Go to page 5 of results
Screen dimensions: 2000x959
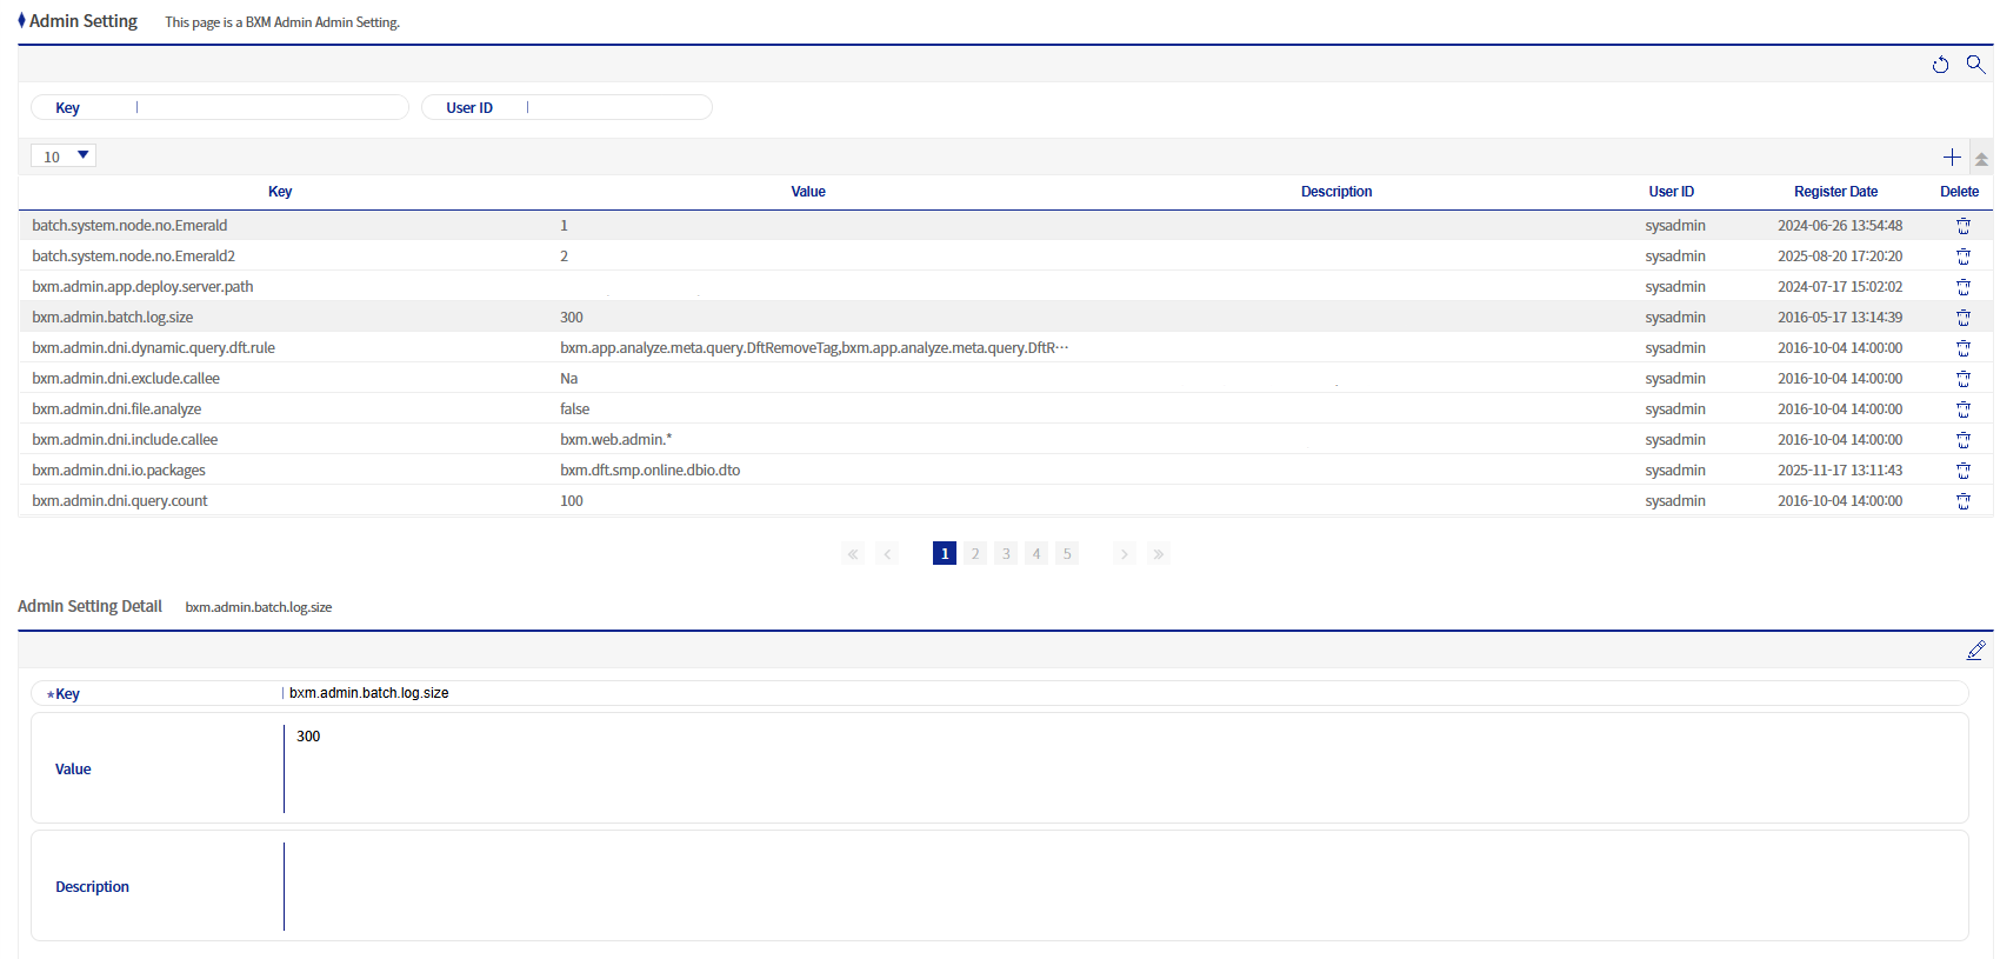click(1067, 554)
